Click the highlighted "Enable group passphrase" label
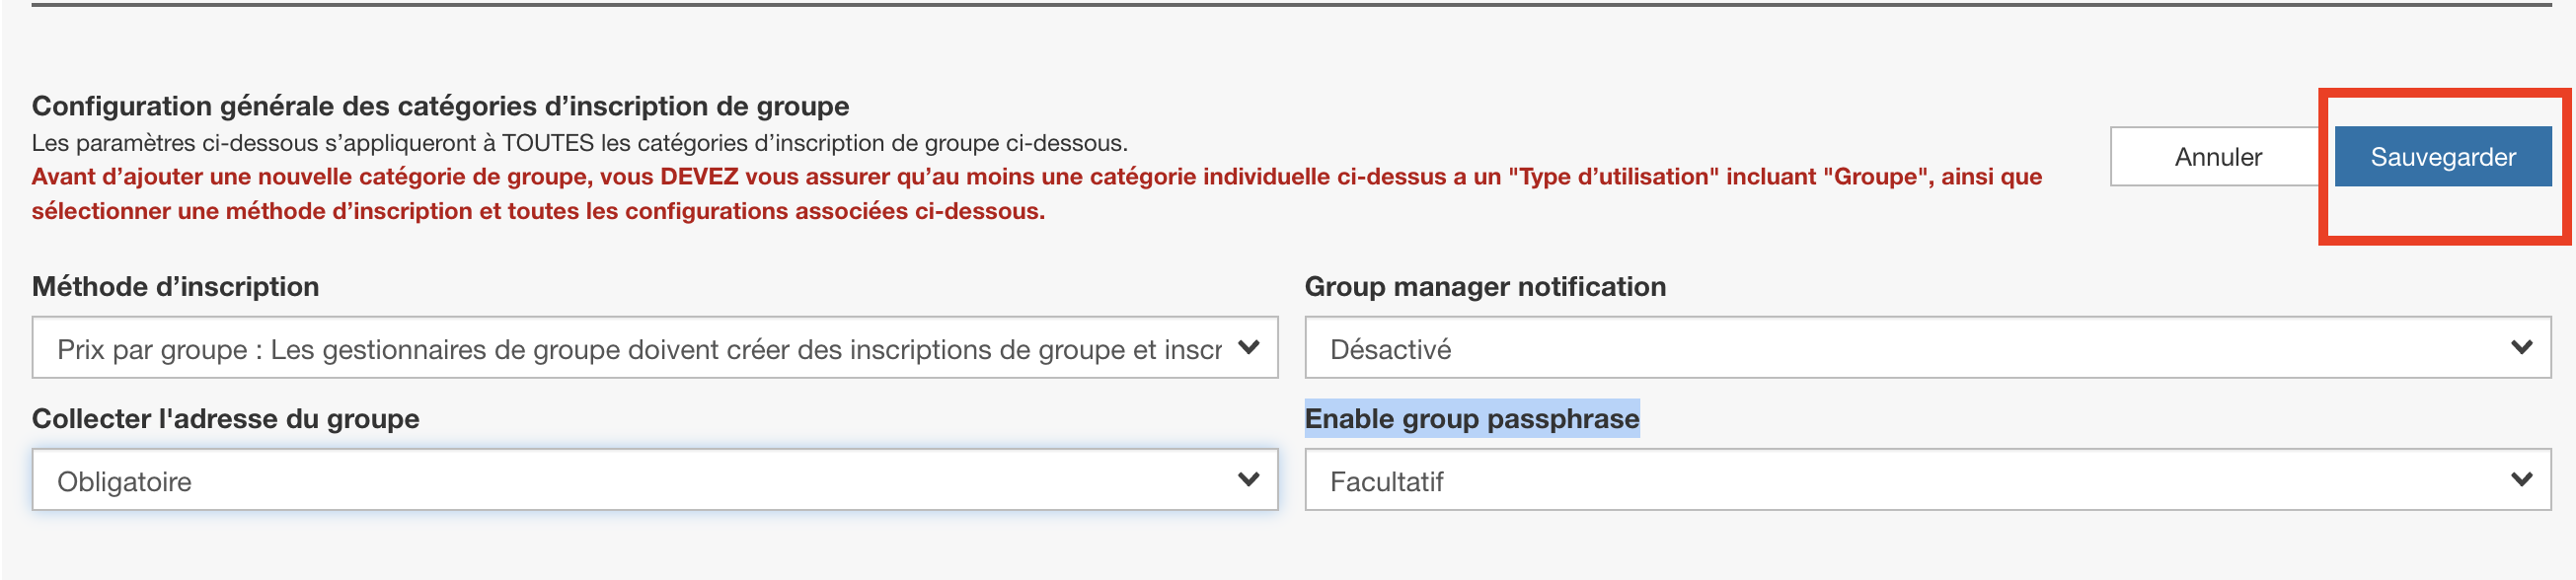Viewport: 2576px width, 580px height. click(1471, 418)
